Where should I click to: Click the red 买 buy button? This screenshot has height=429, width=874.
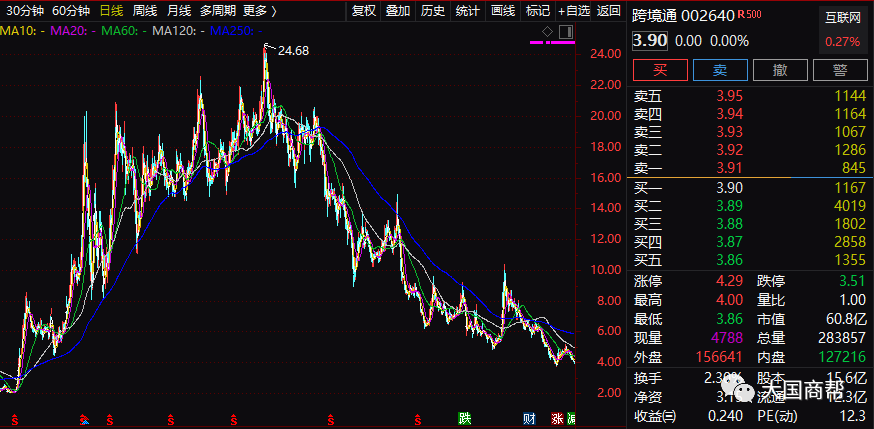pyautogui.click(x=661, y=70)
